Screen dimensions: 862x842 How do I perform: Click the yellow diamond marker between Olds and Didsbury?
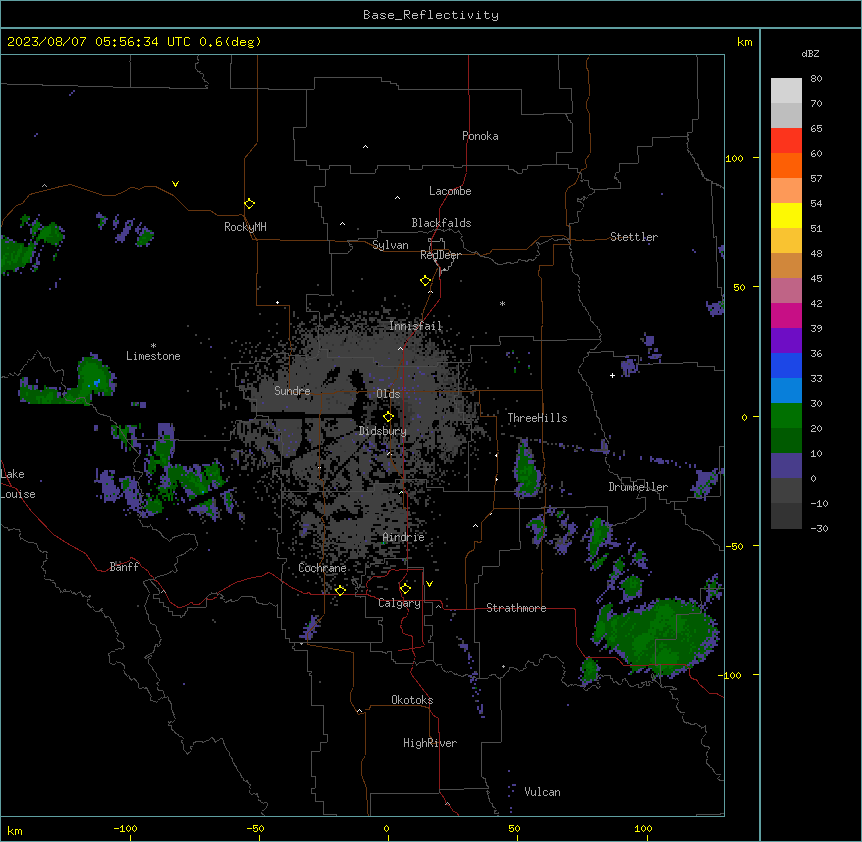389,417
